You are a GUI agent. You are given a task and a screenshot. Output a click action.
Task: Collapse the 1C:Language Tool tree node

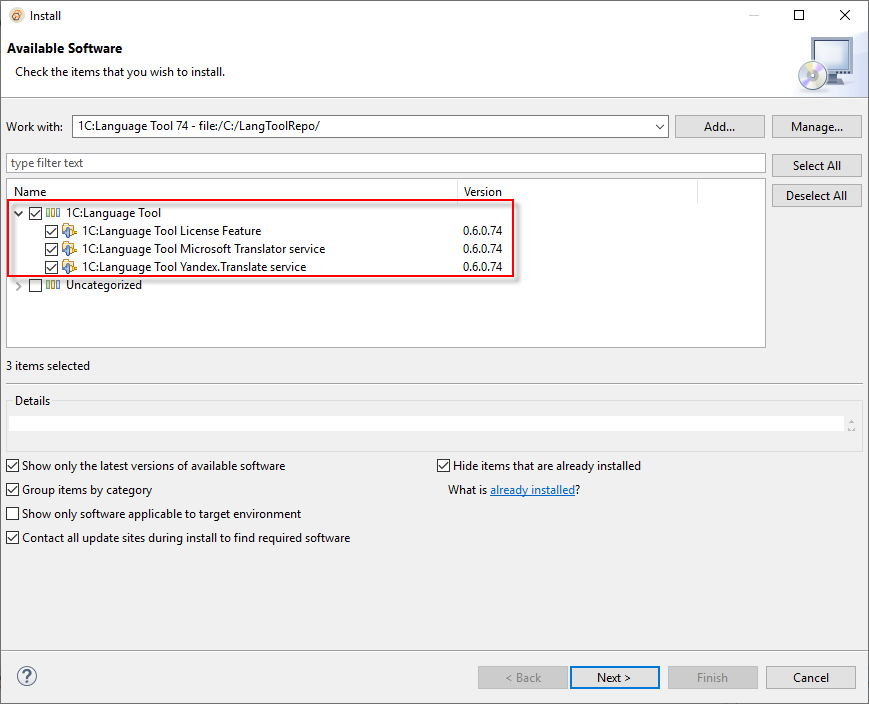[x=19, y=213]
